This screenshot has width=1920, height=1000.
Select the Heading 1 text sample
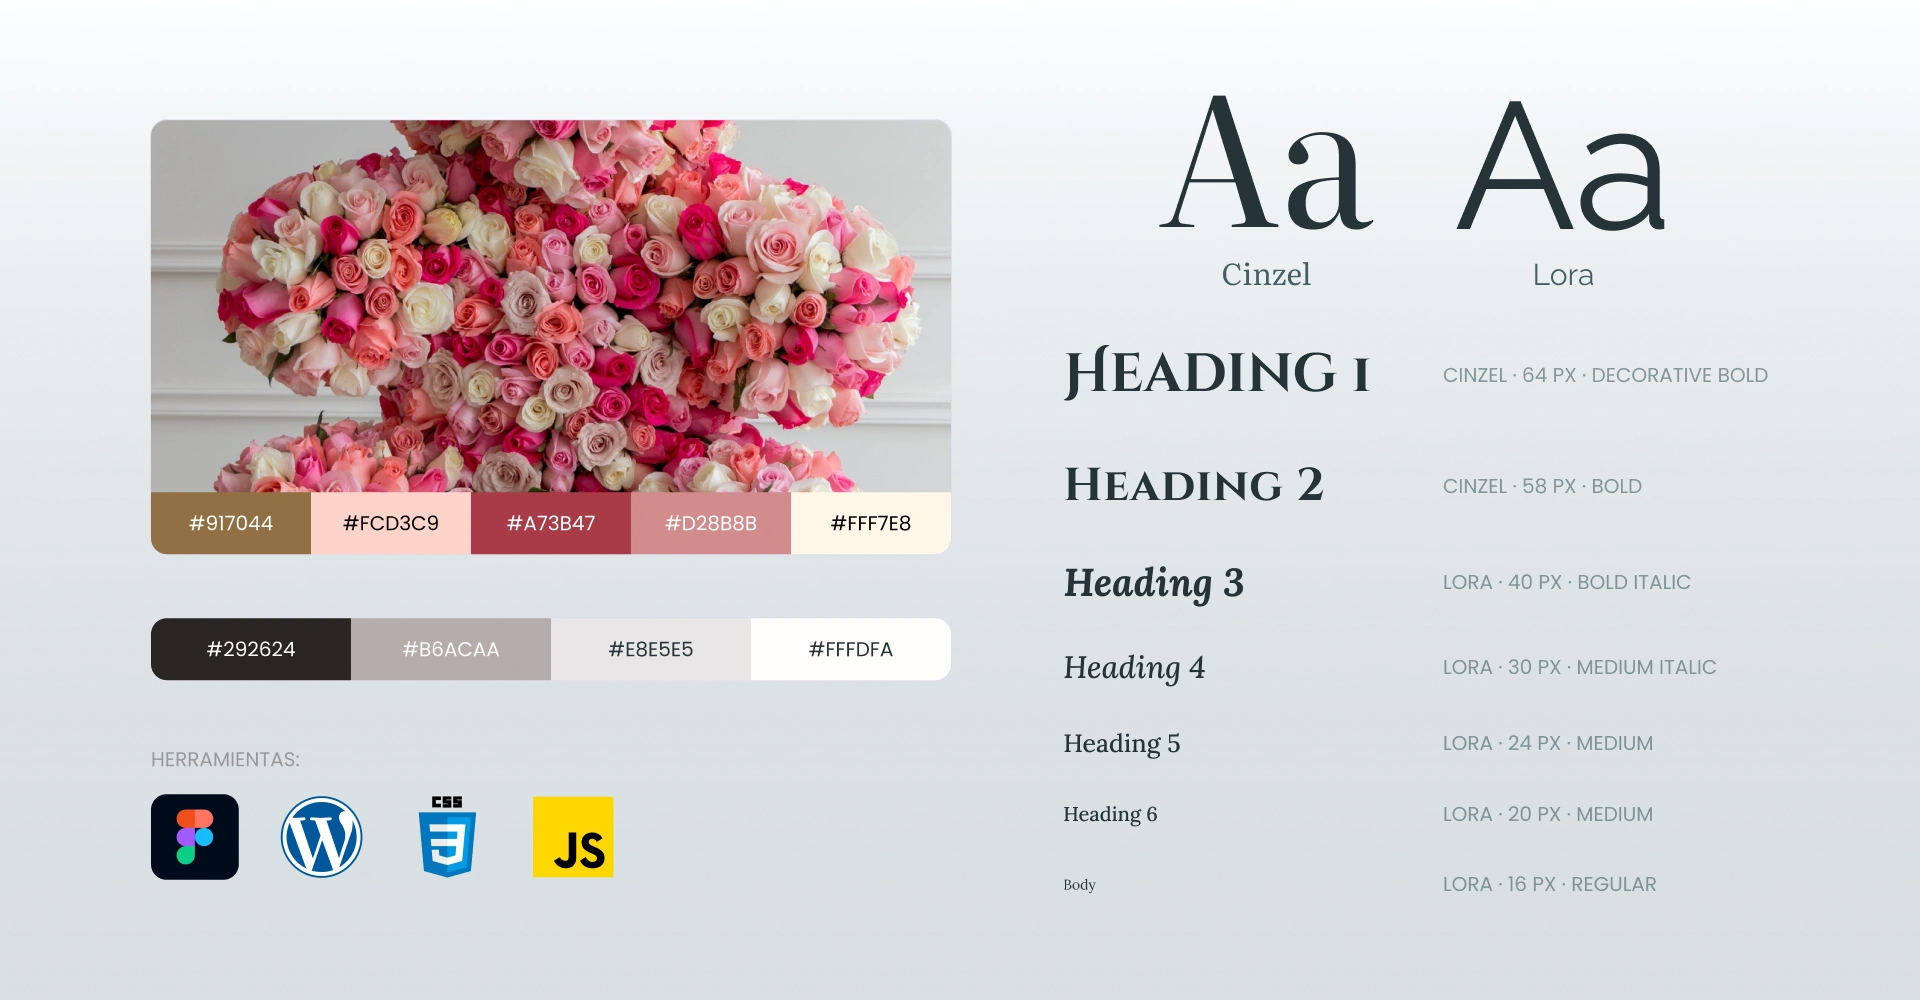(1216, 374)
